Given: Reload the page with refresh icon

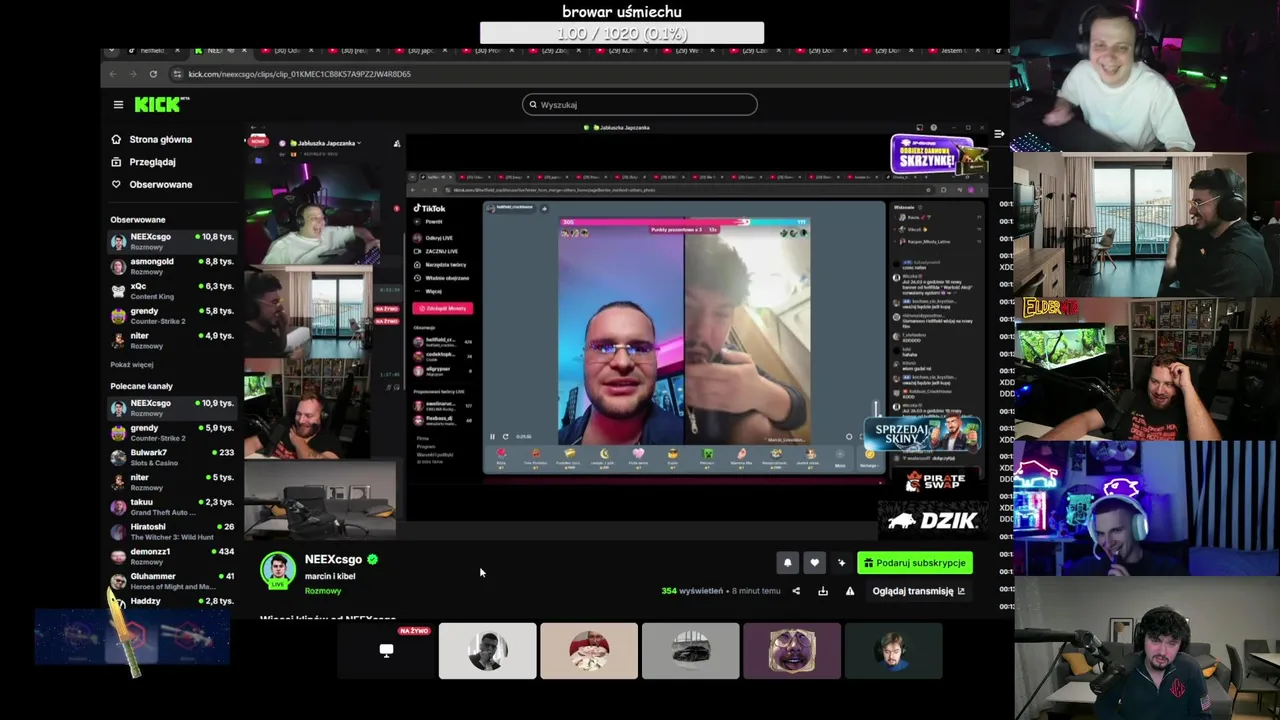Looking at the screenshot, I should [x=153, y=74].
